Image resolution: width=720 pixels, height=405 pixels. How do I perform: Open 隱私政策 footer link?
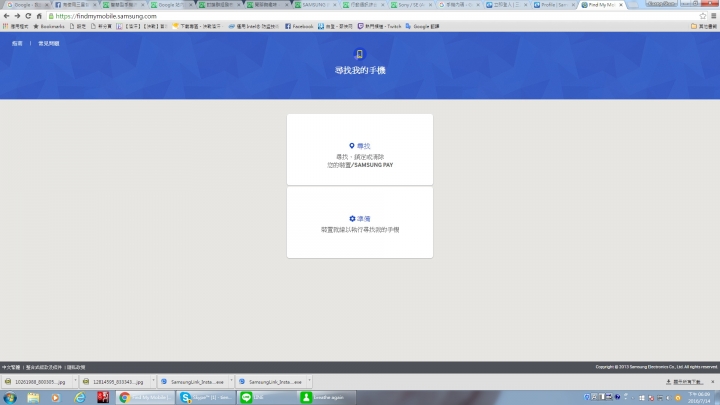pos(76,367)
